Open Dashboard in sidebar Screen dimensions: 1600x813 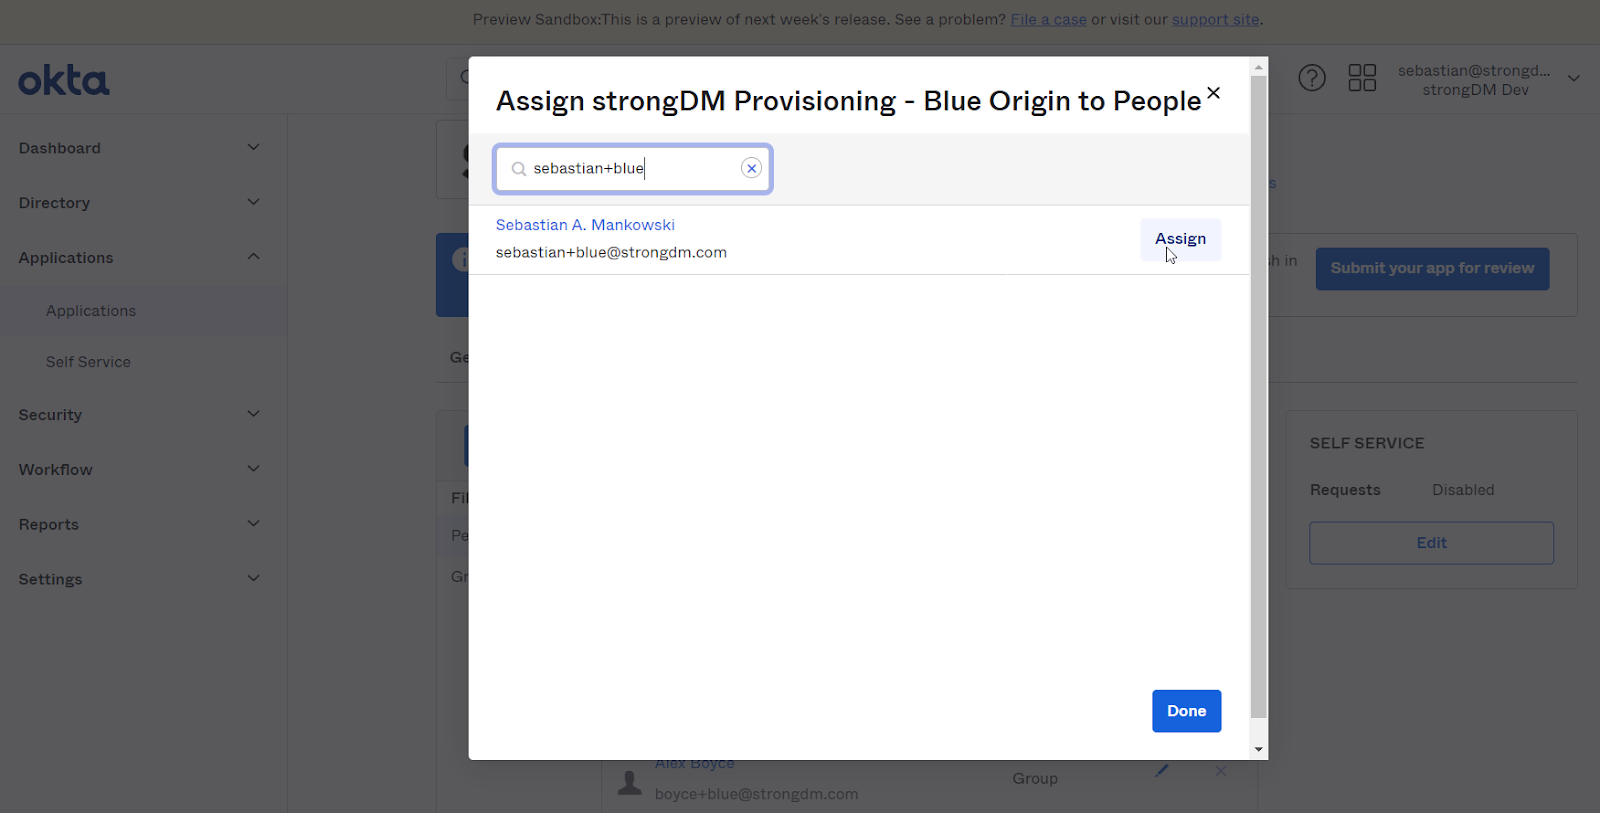click(60, 148)
